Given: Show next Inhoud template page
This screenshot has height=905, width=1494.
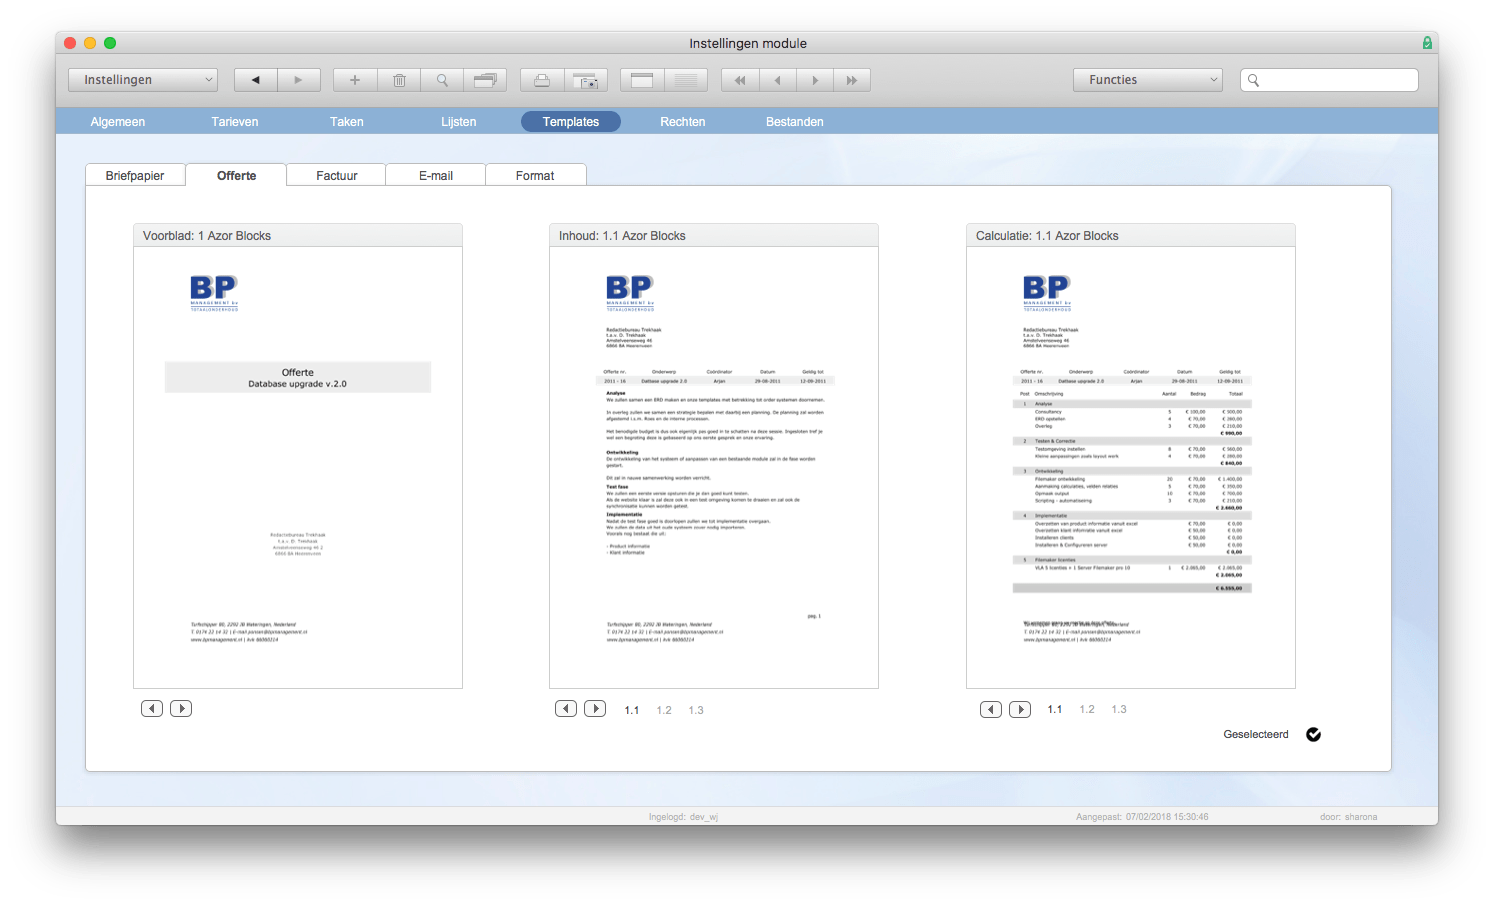Looking at the screenshot, I should (595, 708).
